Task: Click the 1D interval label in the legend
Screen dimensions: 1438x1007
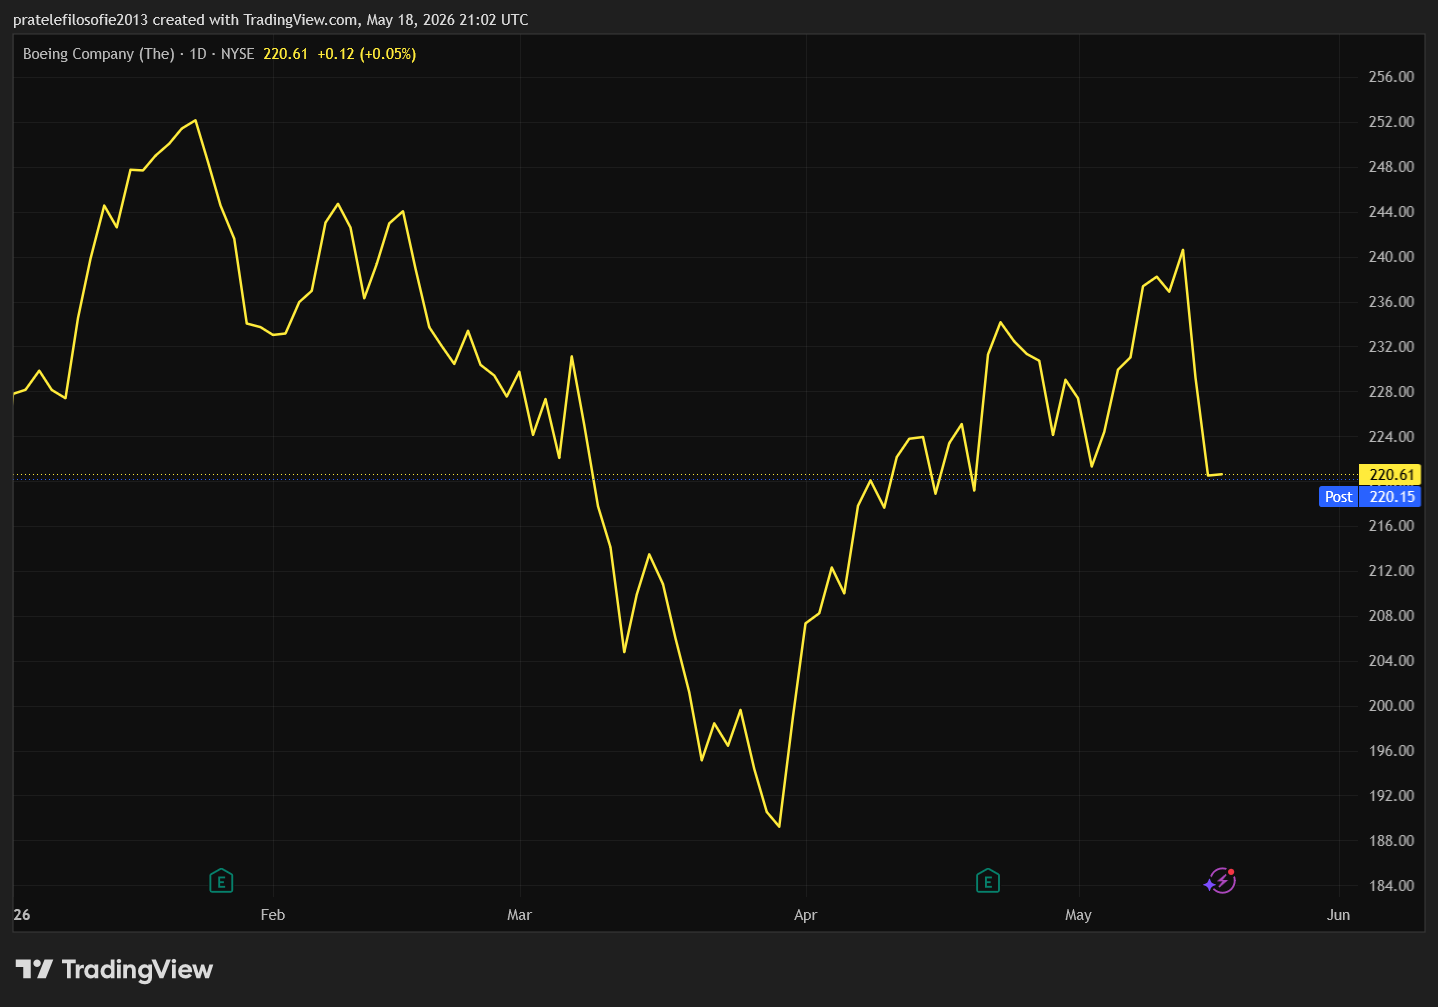Action: point(198,54)
